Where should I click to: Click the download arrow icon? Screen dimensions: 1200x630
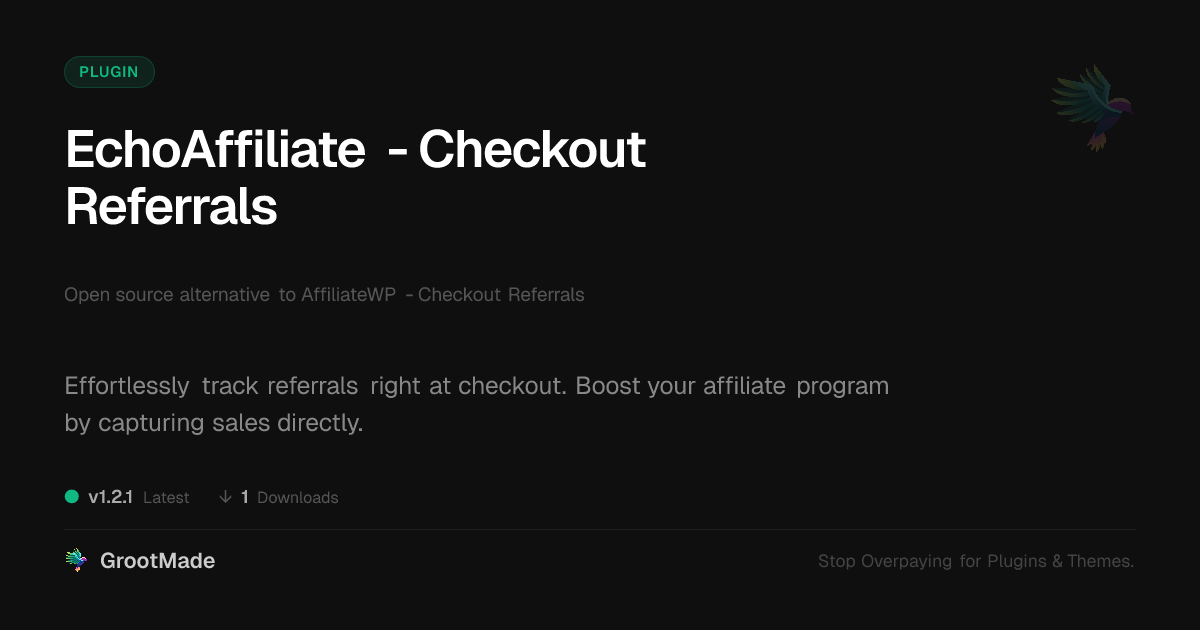point(225,497)
